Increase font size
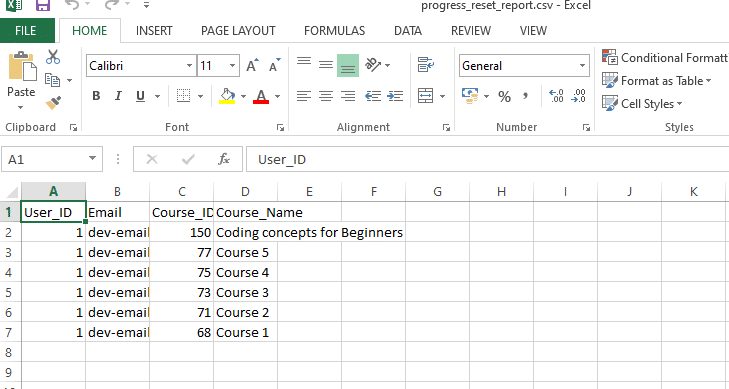Viewport: 729px width, 389px height. pos(252,66)
